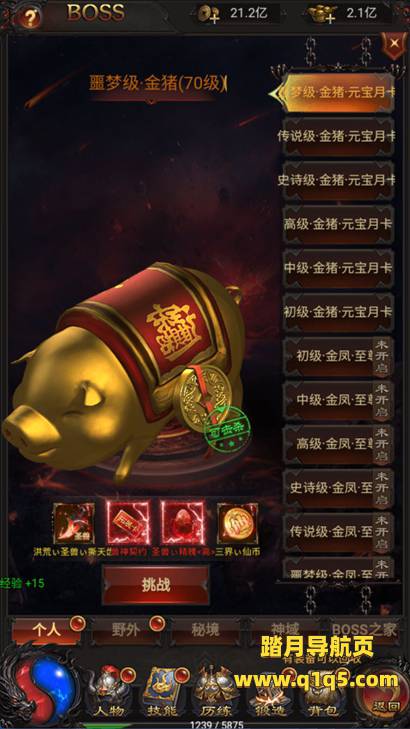Click the 挑战 challenge button

156,585
